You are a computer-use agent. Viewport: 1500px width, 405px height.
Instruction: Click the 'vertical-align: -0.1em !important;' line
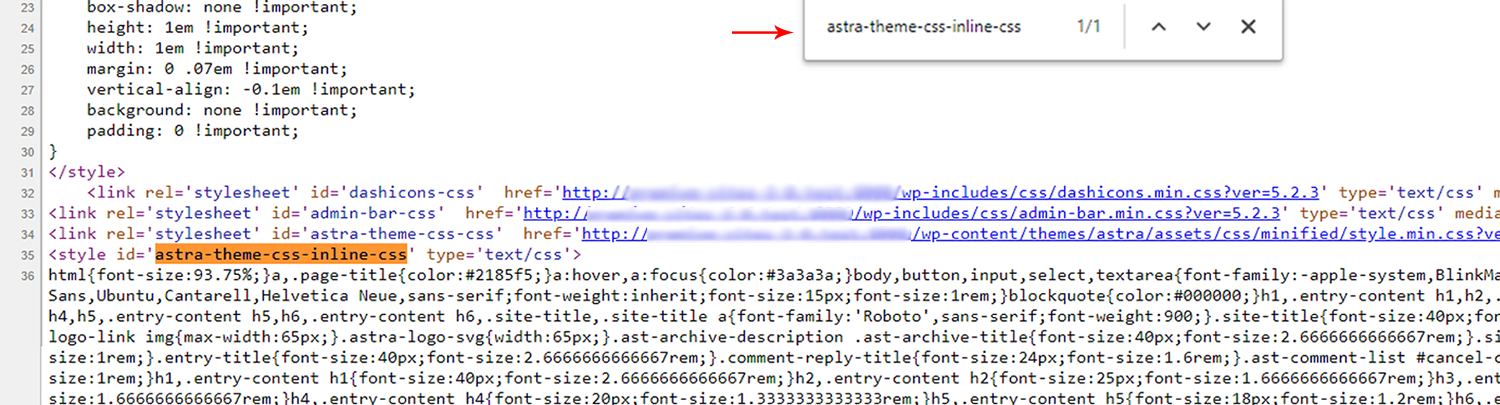tap(250, 90)
